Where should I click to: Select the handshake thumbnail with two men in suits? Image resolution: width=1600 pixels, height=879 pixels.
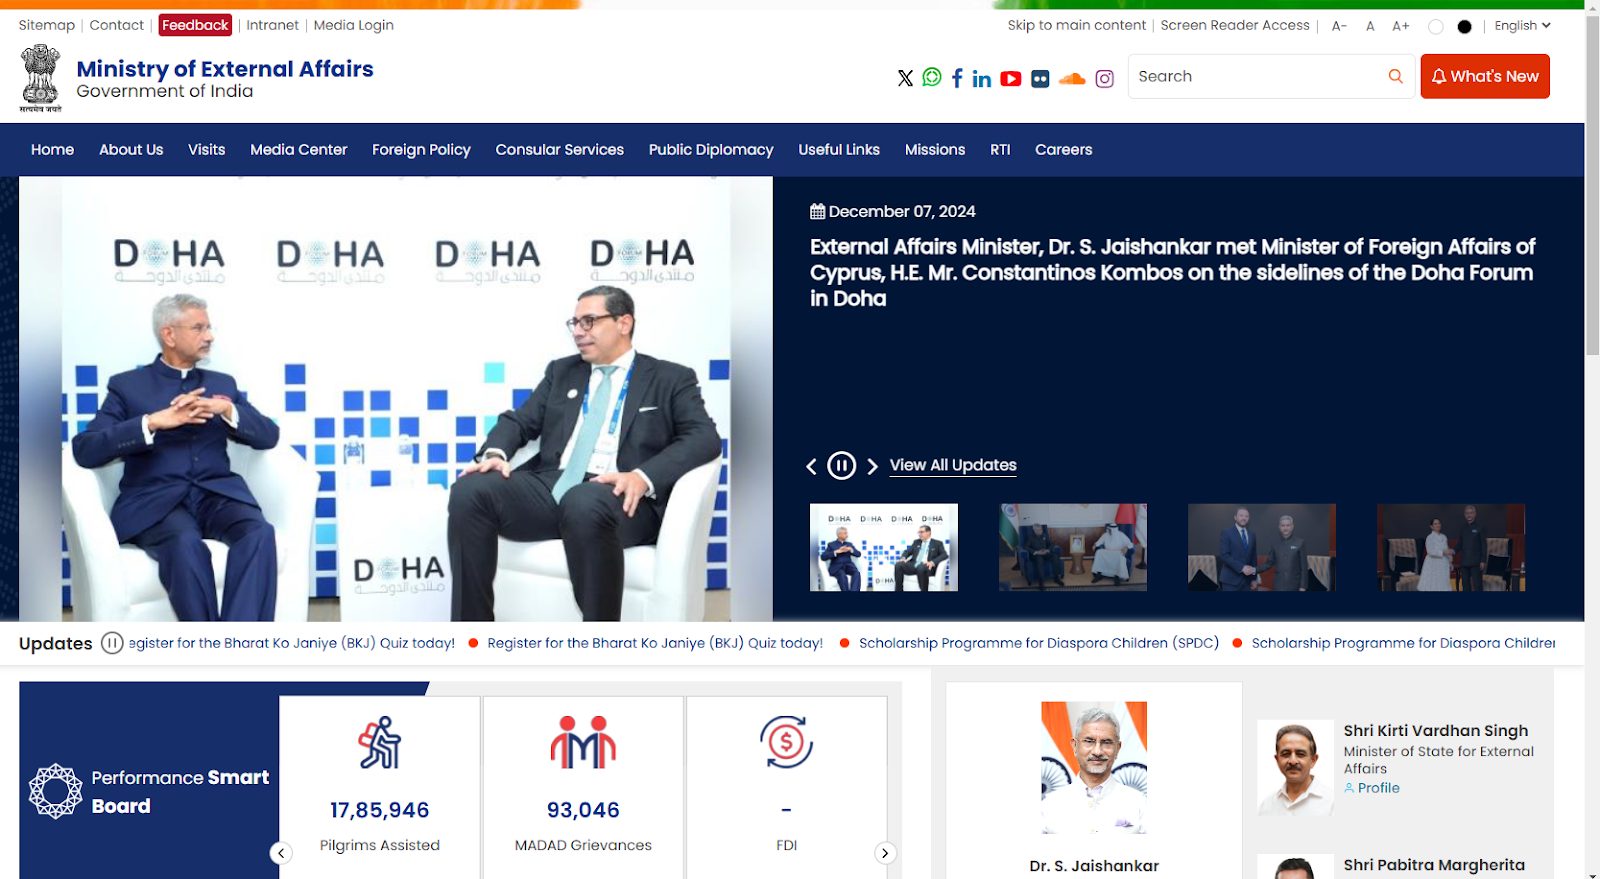click(x=1262, y=548)
